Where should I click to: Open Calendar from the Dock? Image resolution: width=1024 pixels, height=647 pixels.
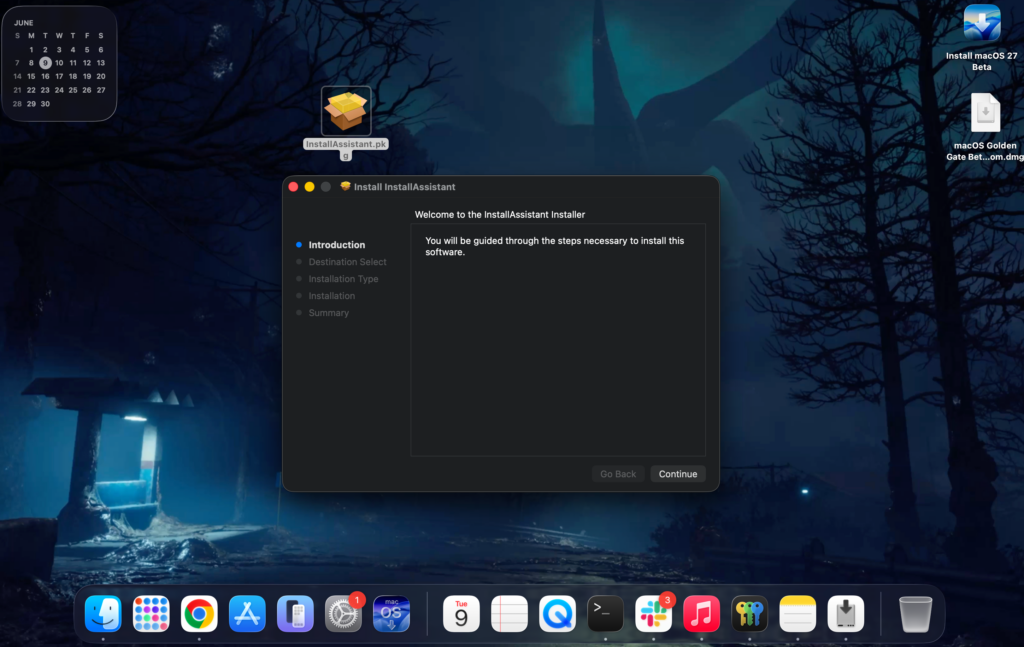click(461, 614)
